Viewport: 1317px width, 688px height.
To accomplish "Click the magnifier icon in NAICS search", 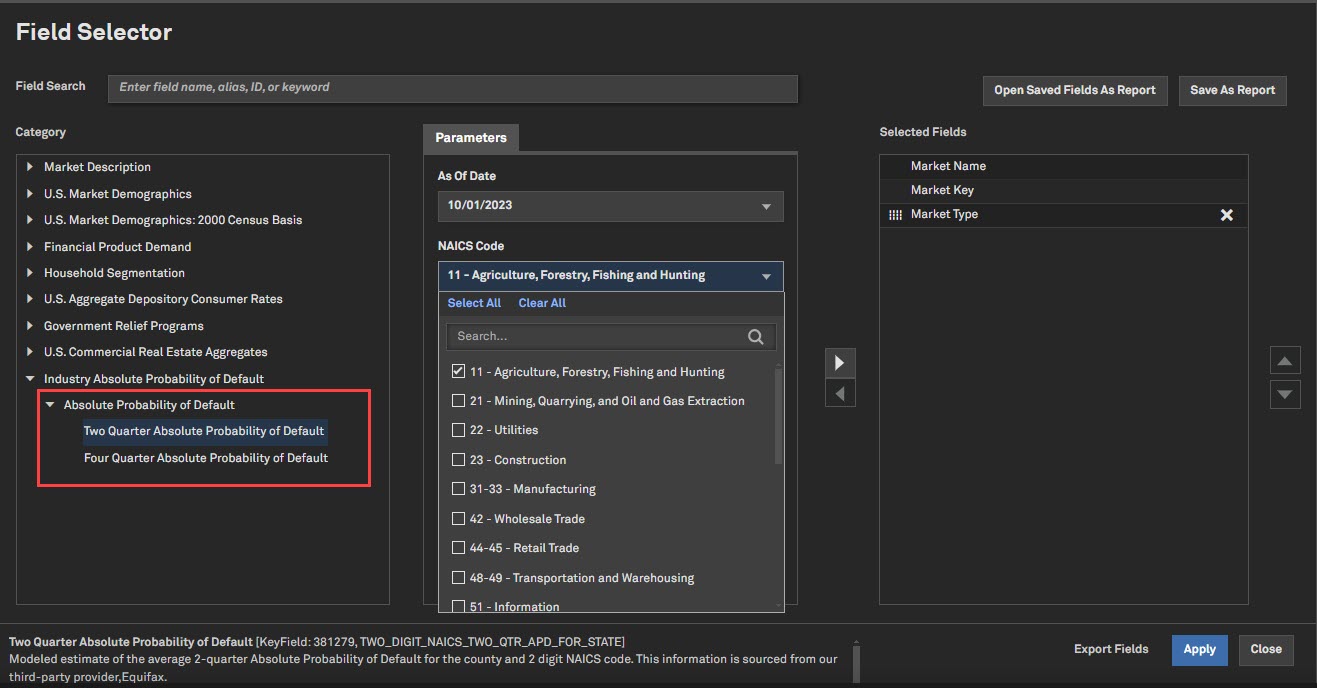I will 755,337.
